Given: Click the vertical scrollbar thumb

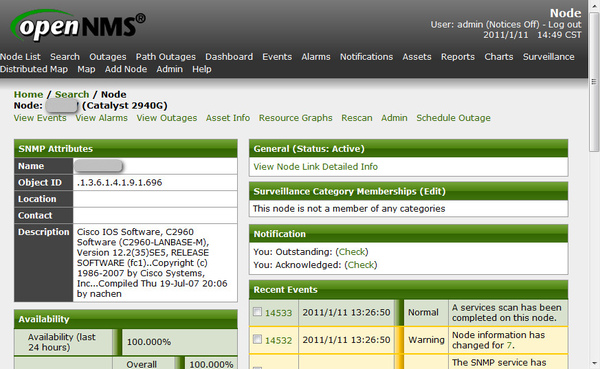Looking at the screenshot, I should [x=594, y=81].
